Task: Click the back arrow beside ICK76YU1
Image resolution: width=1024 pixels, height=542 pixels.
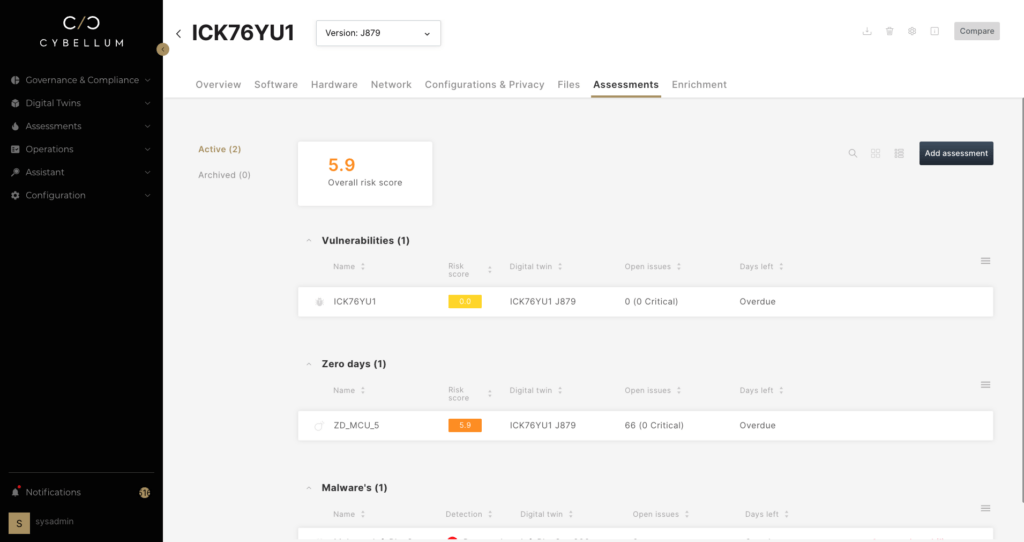Action: tap(178, 34)
